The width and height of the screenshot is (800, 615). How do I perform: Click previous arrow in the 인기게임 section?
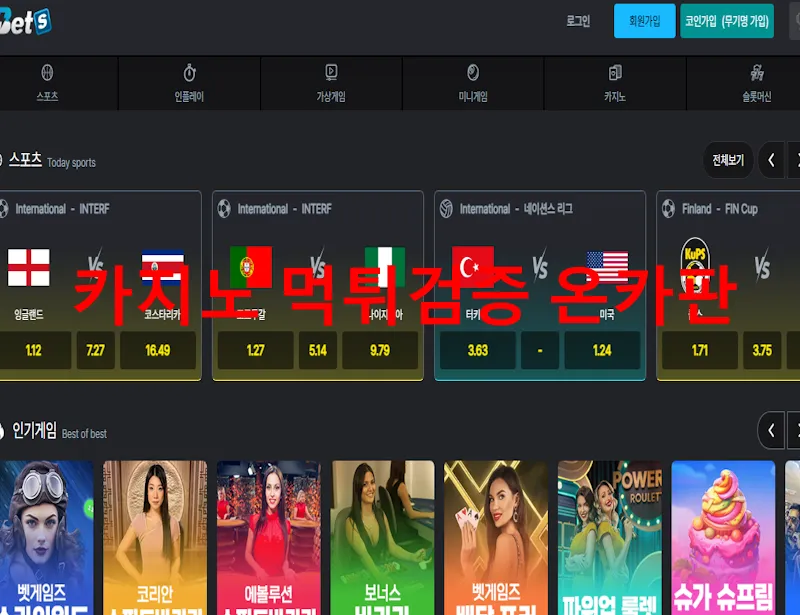771,430
